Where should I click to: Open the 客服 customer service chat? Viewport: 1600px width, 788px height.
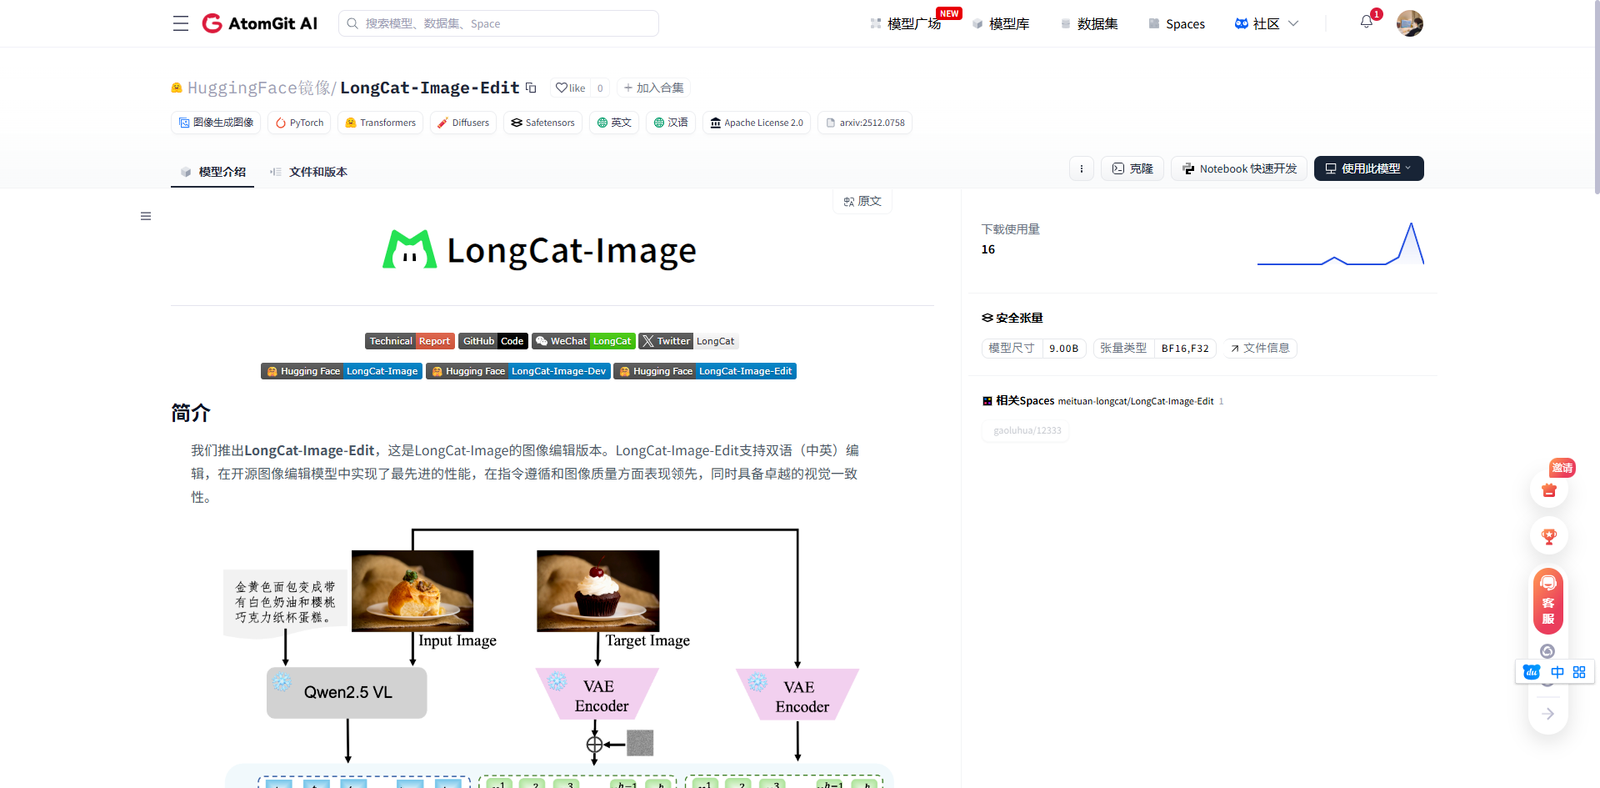click(1548, 601)
